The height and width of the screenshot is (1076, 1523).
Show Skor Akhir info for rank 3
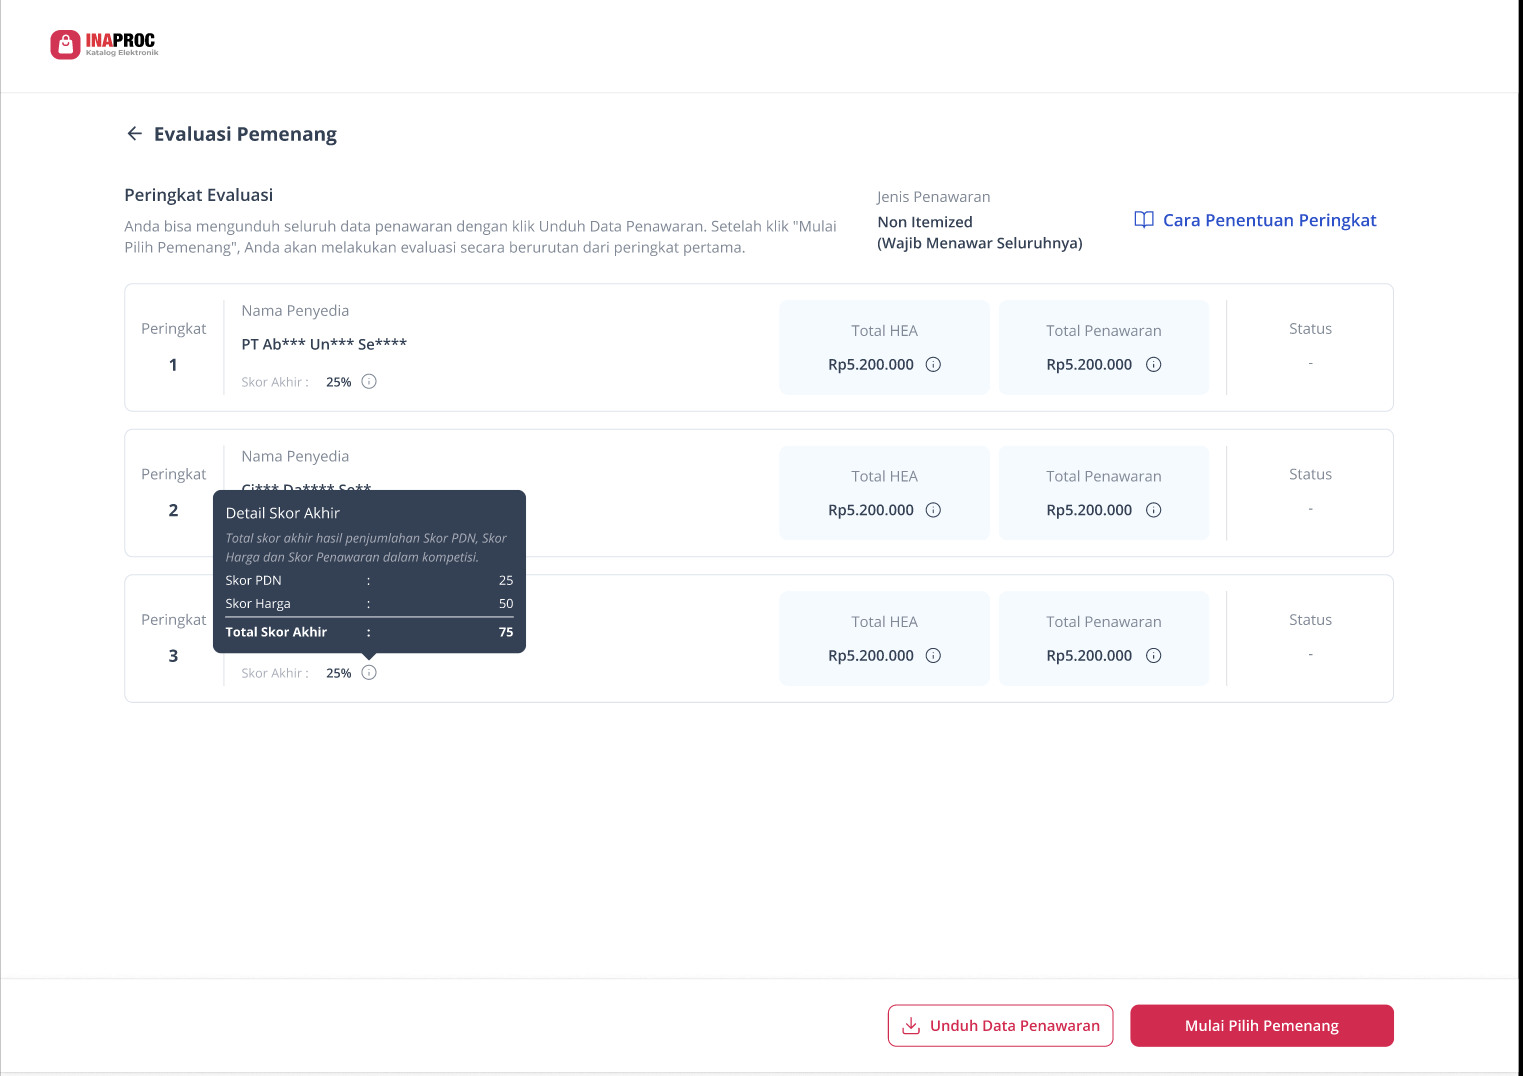369,672
